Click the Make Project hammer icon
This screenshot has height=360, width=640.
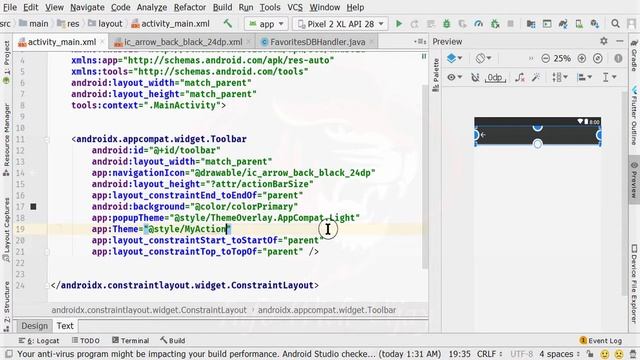pyautogui.click(x=228, y=24)
